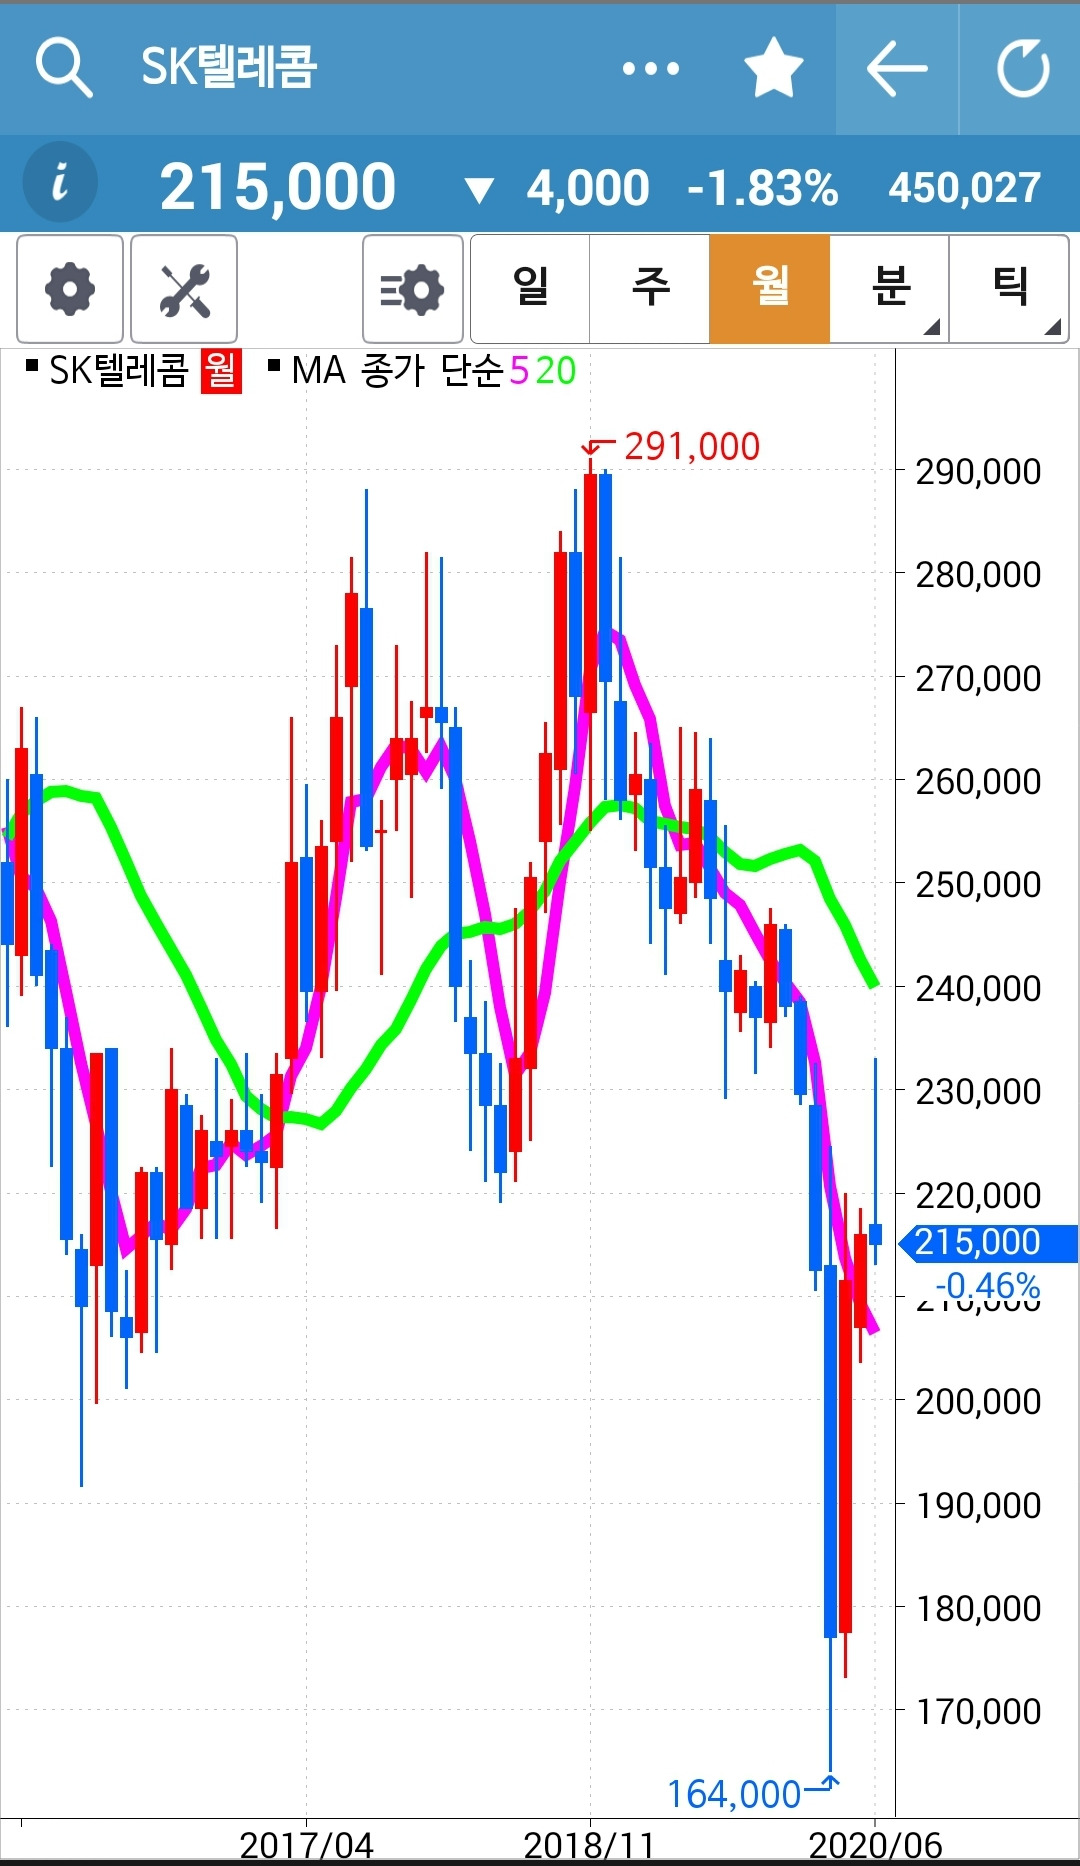The width and height of the screenshot is (1080, 1866).
Task: Refresh the chart with circular arrow
Action: pyautogui.click(x=1022, y=68)
